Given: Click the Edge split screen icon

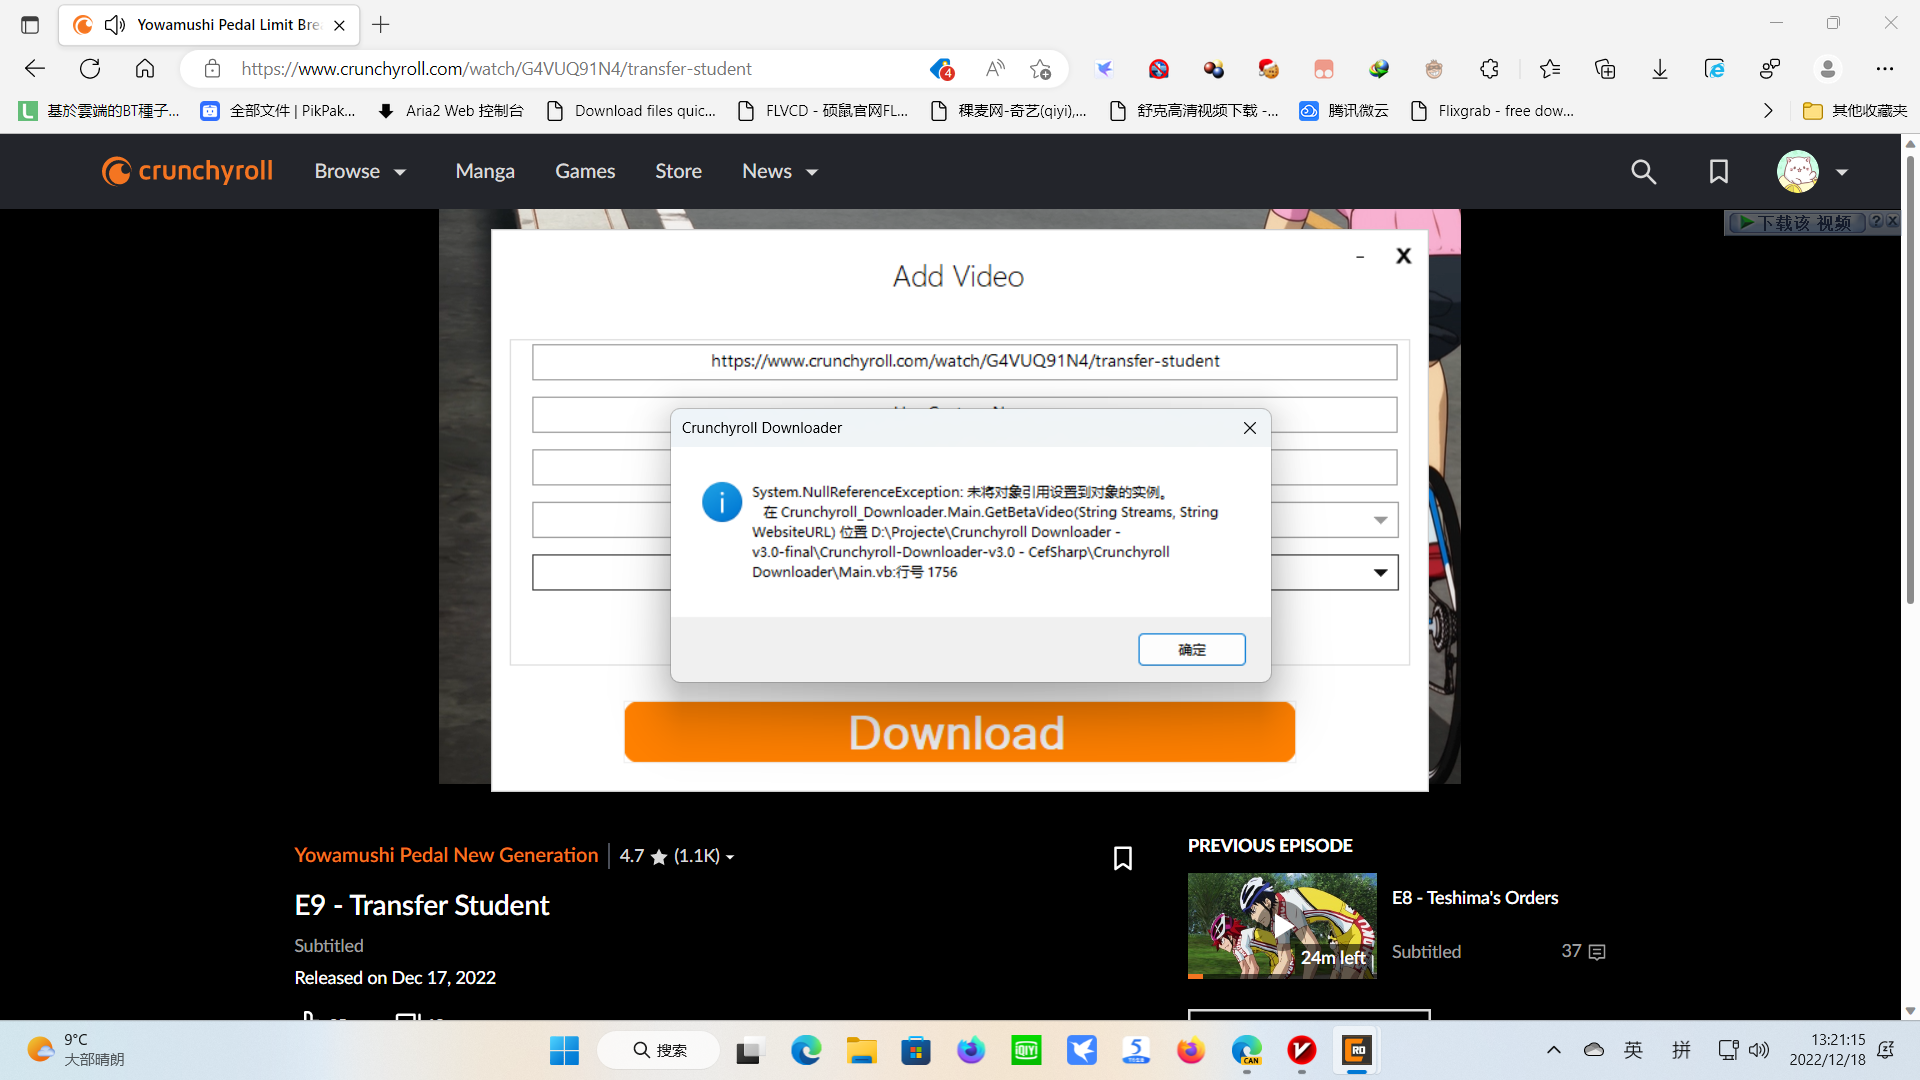Looking at the screenshot, I should tap(1770, 68).
